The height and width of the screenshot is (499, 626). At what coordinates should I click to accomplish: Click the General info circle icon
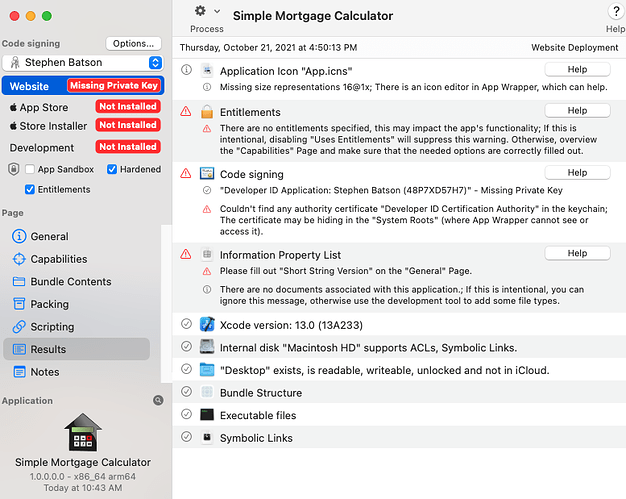(x=19, y=236)
